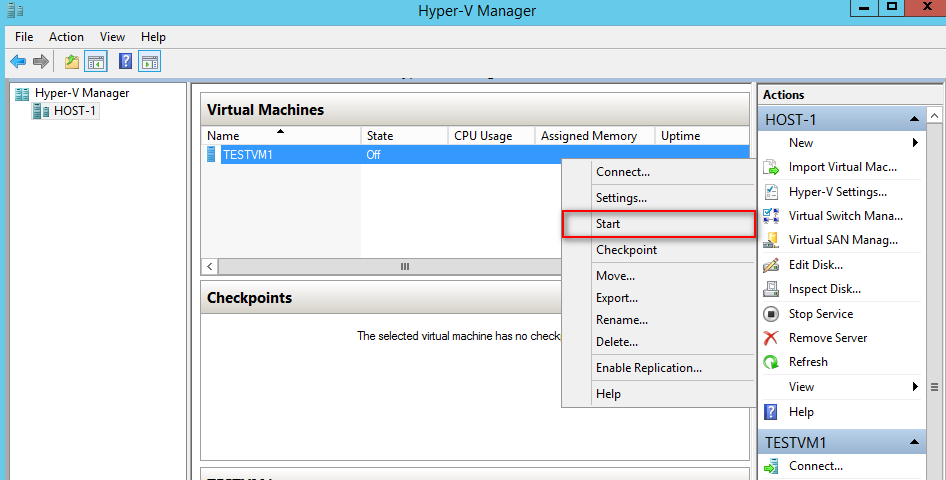Click the Virtual Switch Manager icon

tap(771, 216)
